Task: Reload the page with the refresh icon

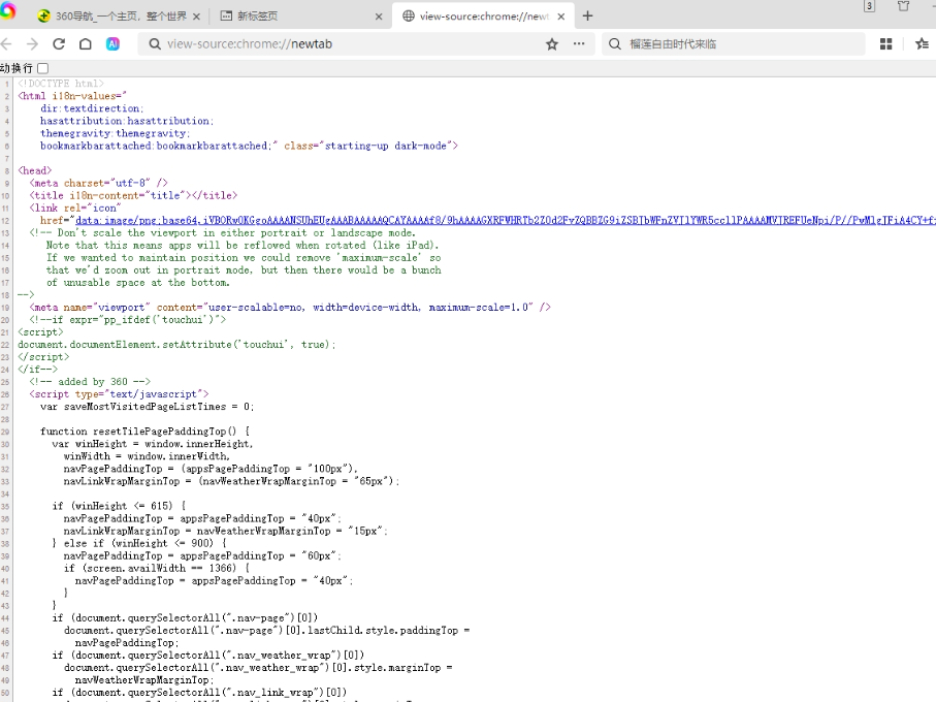Action: (x=58, y=44)
